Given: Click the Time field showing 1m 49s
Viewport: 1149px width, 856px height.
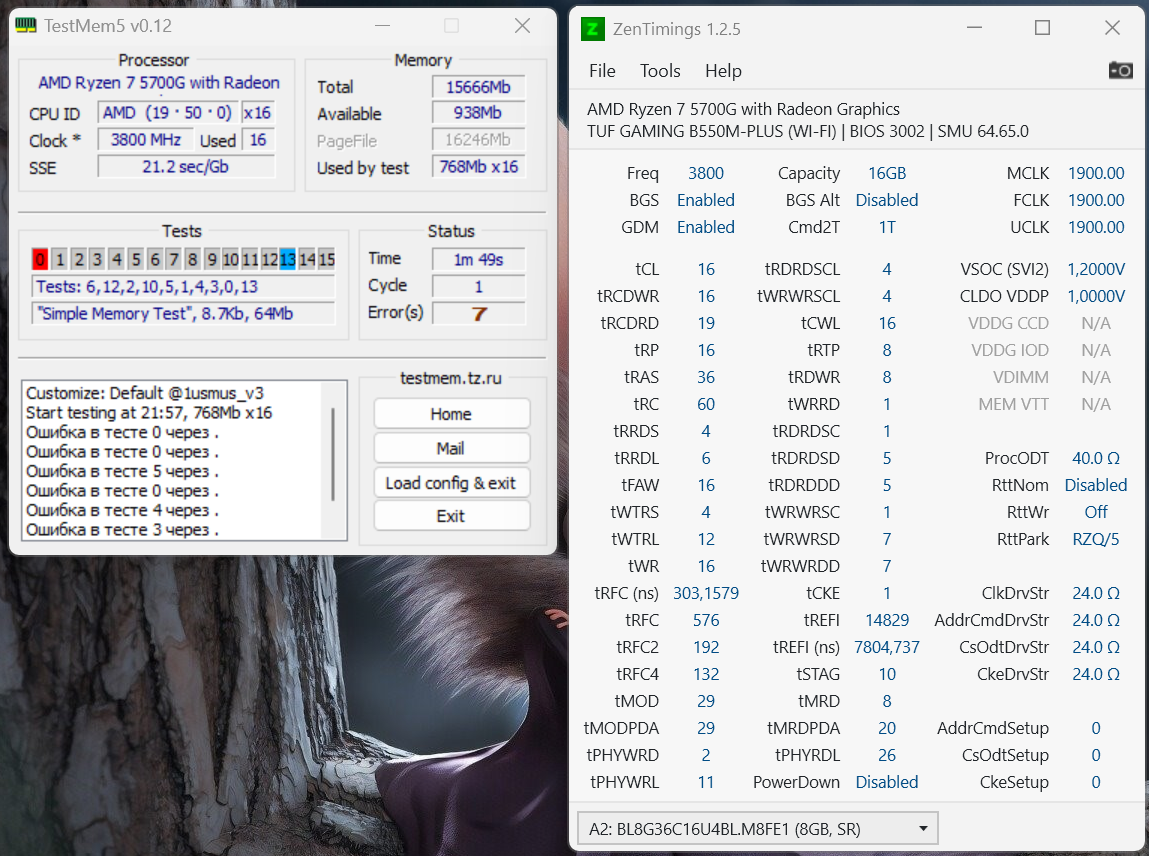Looking at the screenshot, I should tap(479, 259).
